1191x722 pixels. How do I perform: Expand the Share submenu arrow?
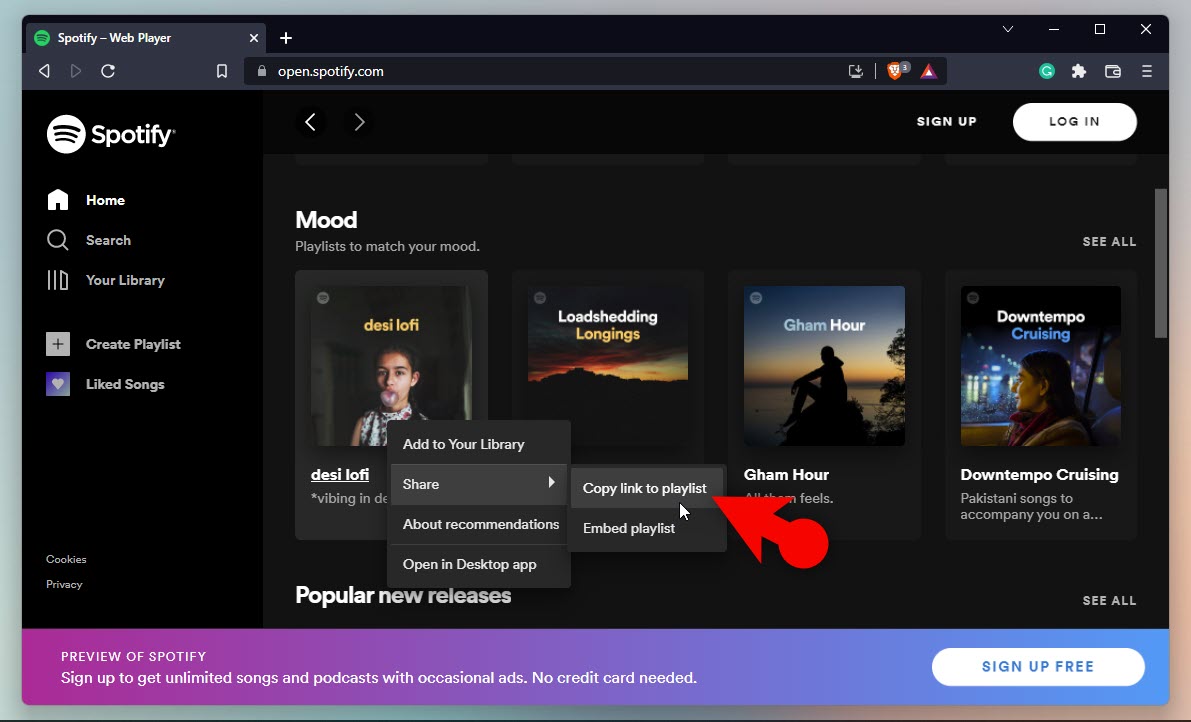[x=551, y=483]
